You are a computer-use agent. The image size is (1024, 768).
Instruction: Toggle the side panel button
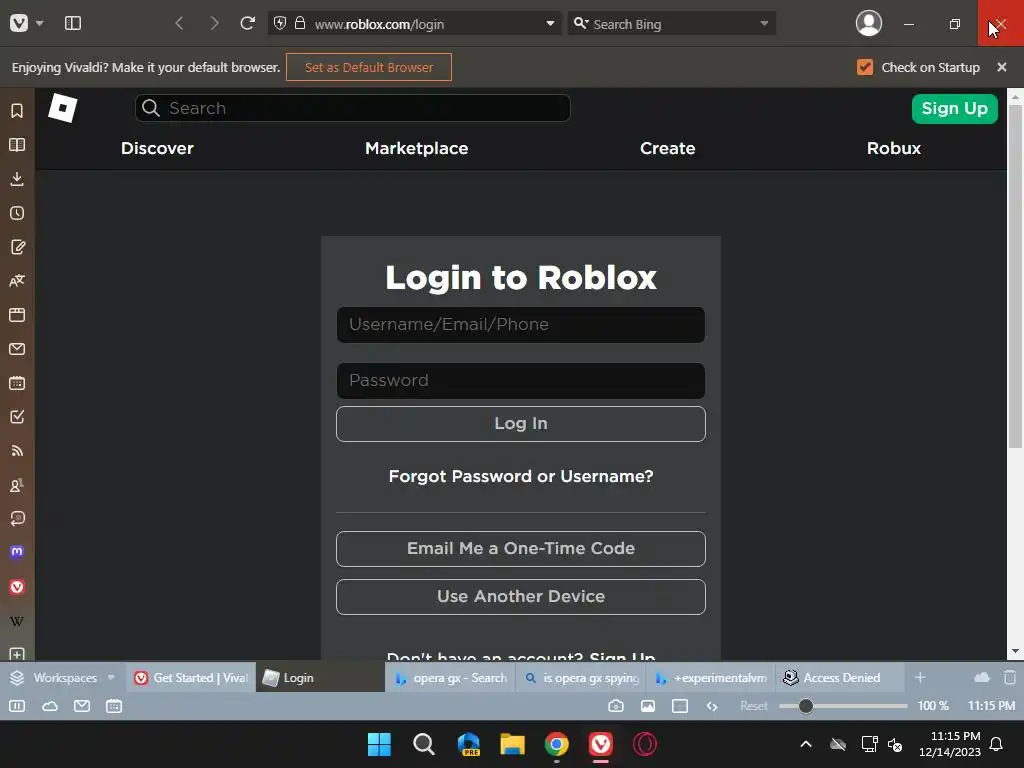click(72, 24)
